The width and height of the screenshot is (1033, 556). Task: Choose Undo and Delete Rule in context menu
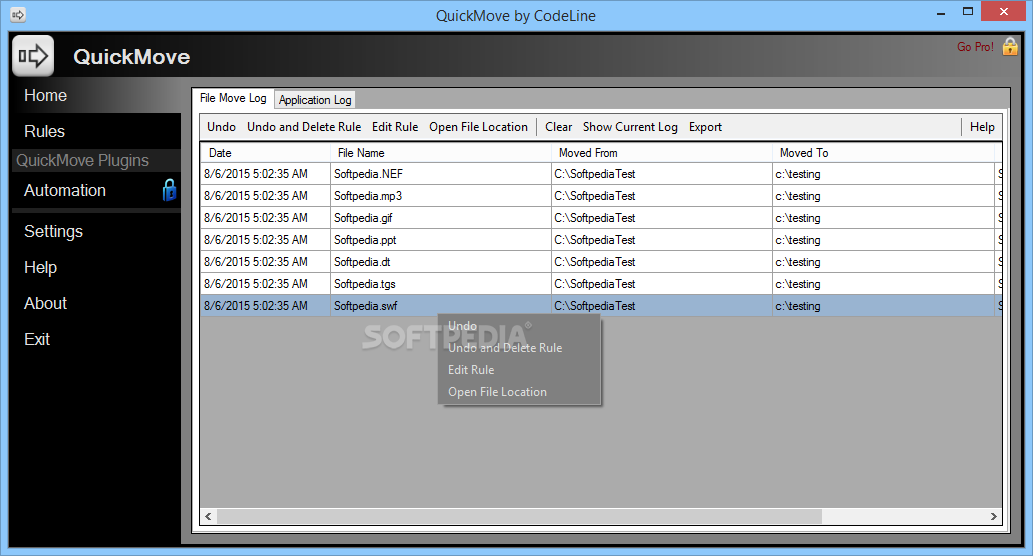click(x=505, y=348)
